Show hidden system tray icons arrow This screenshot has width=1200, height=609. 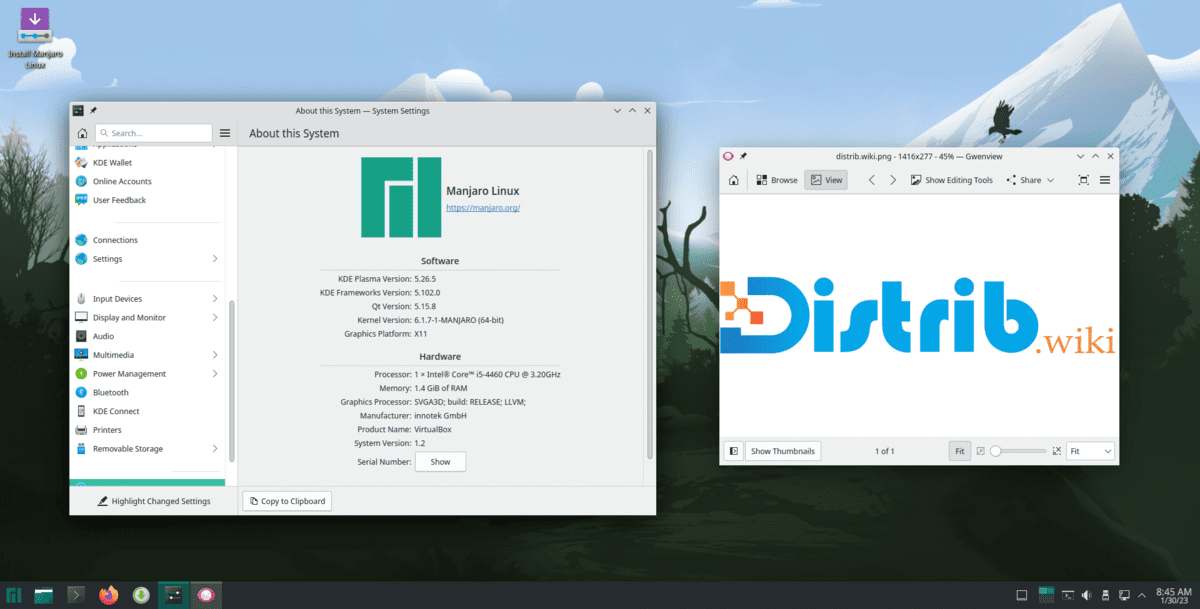click(1143, 595)
